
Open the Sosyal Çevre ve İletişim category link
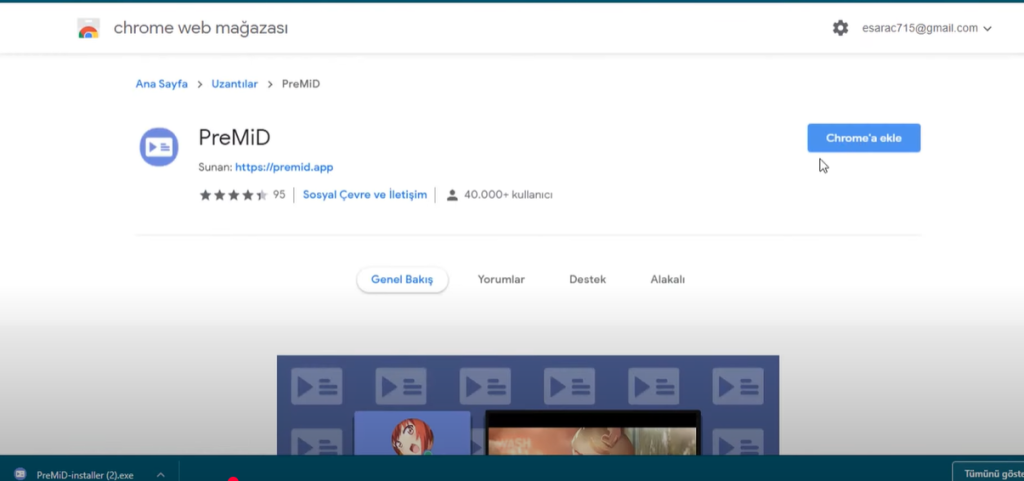(364, 194)
